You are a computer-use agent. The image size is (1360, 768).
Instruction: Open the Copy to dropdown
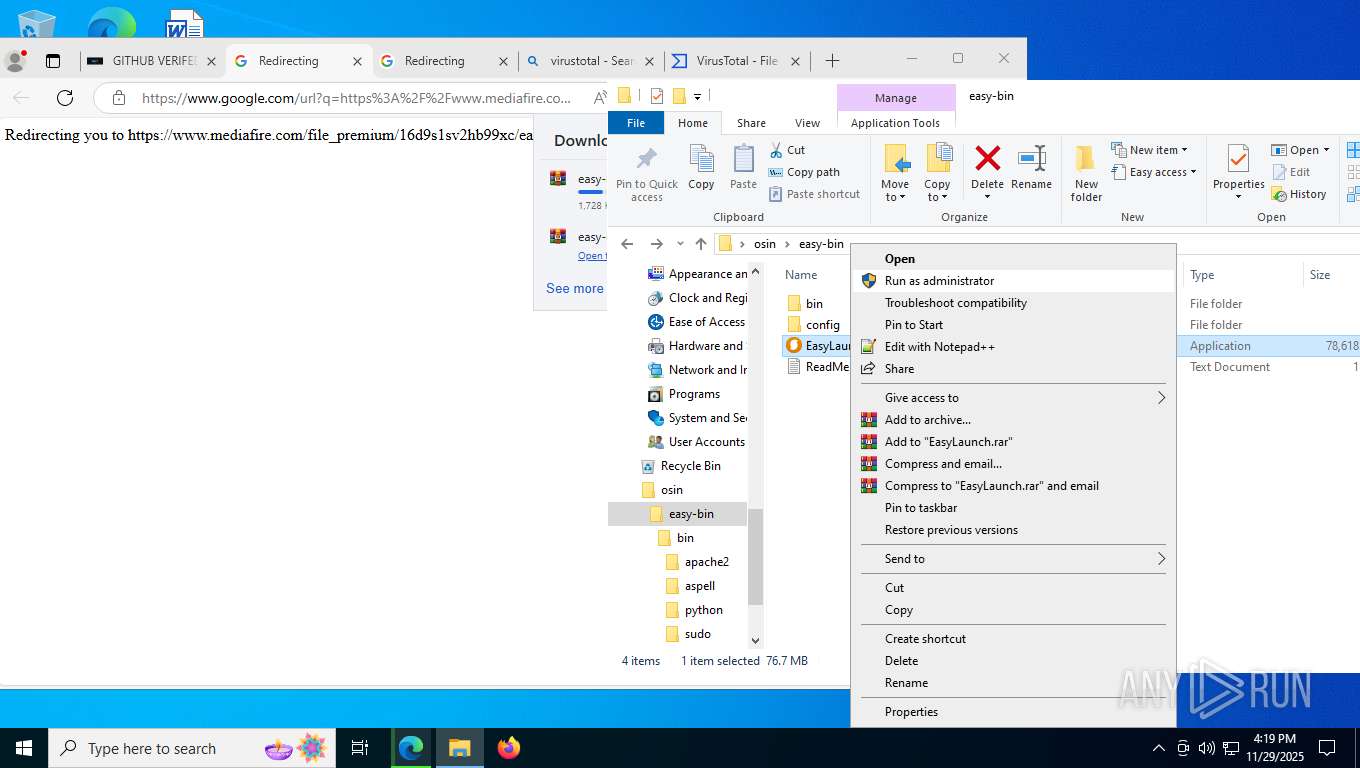[937, 173]
